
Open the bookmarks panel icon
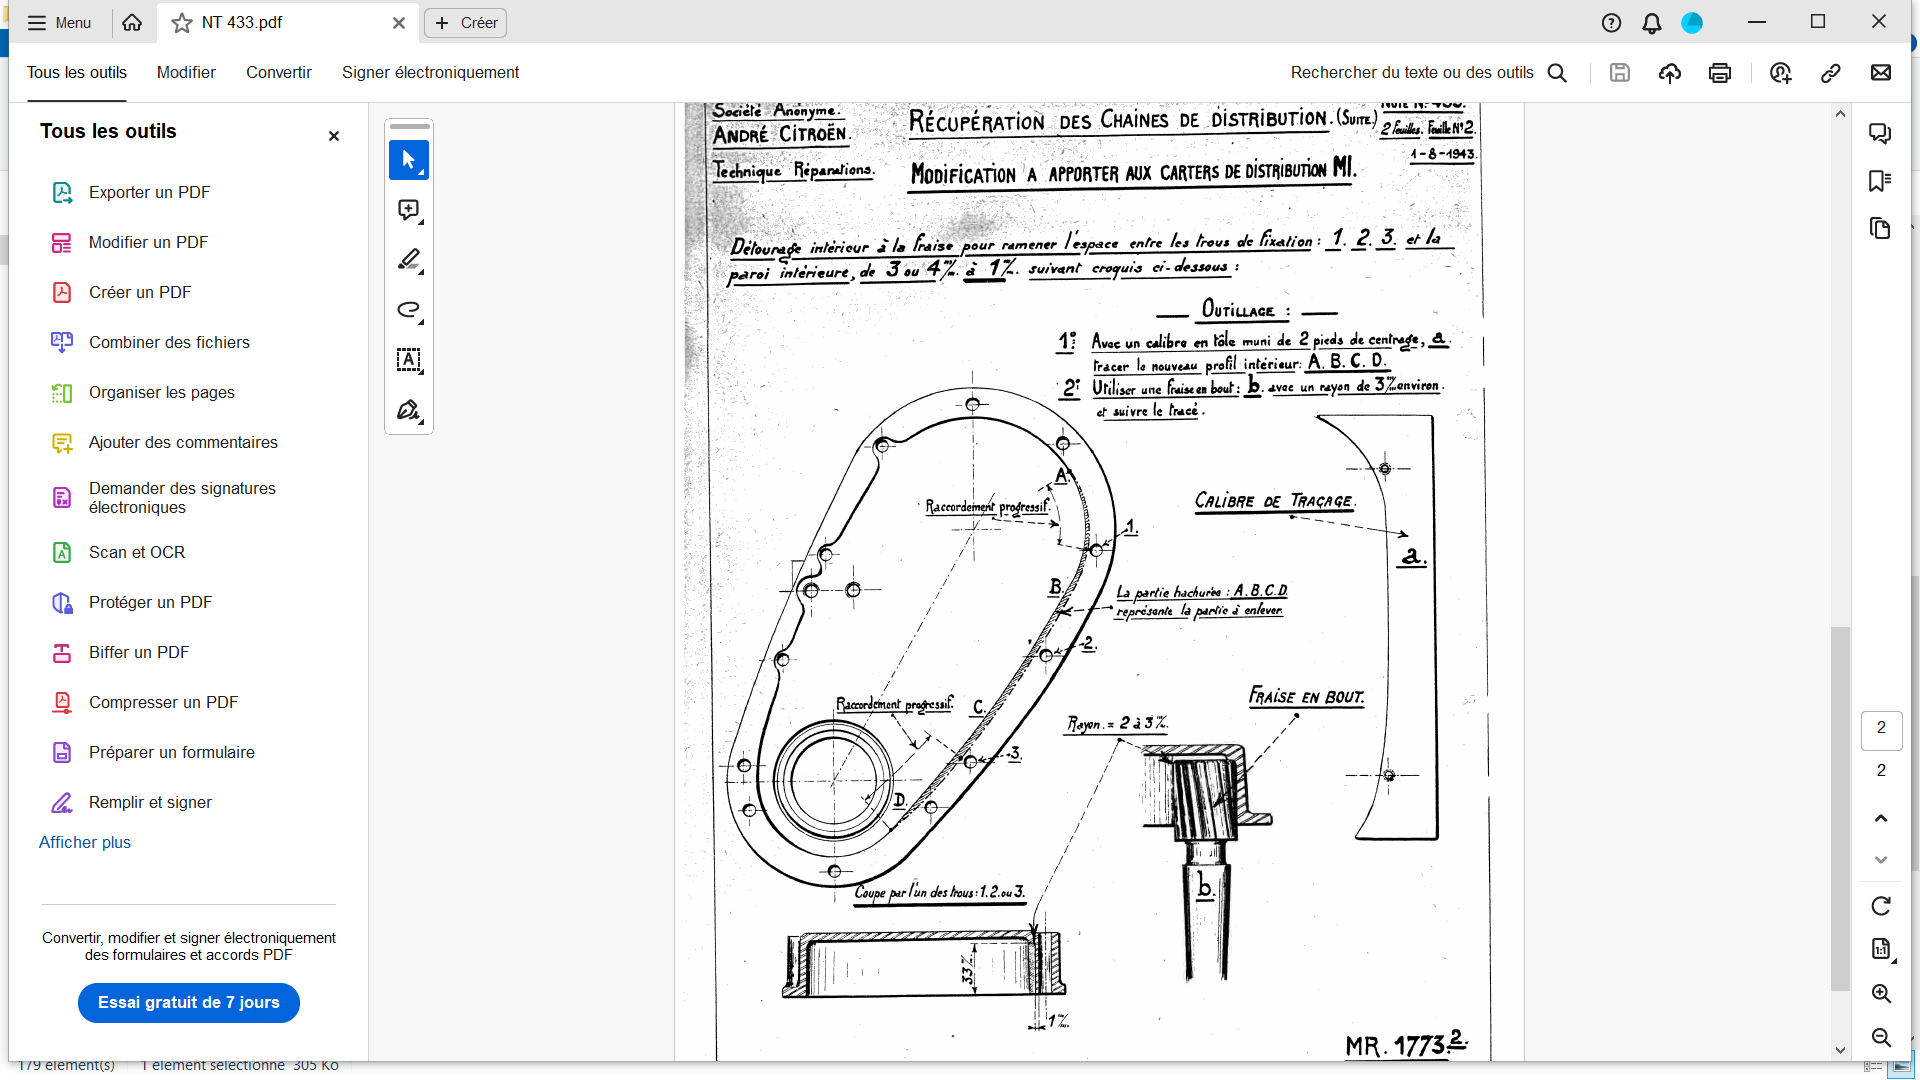pyautogui.click(x=1880, y=181)
